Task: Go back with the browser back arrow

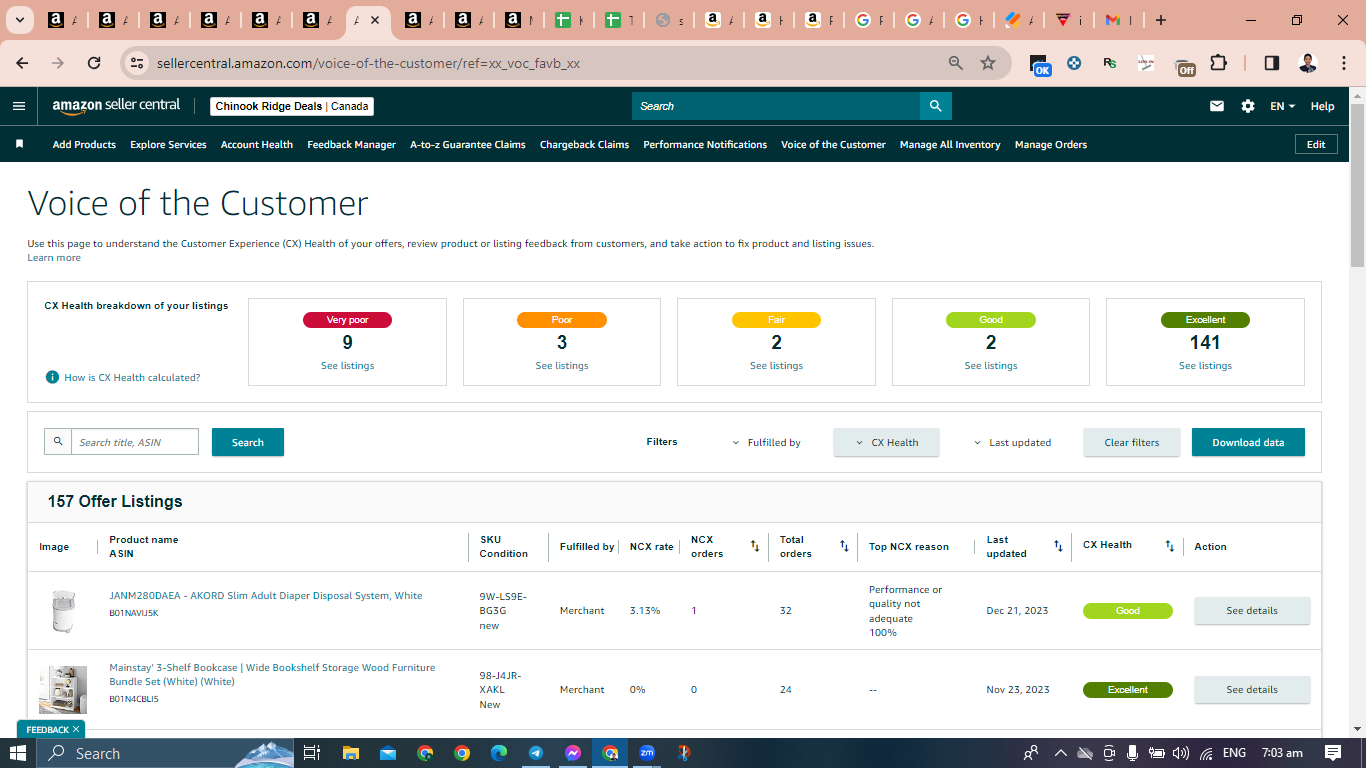Action: click(x=22, y=63)
